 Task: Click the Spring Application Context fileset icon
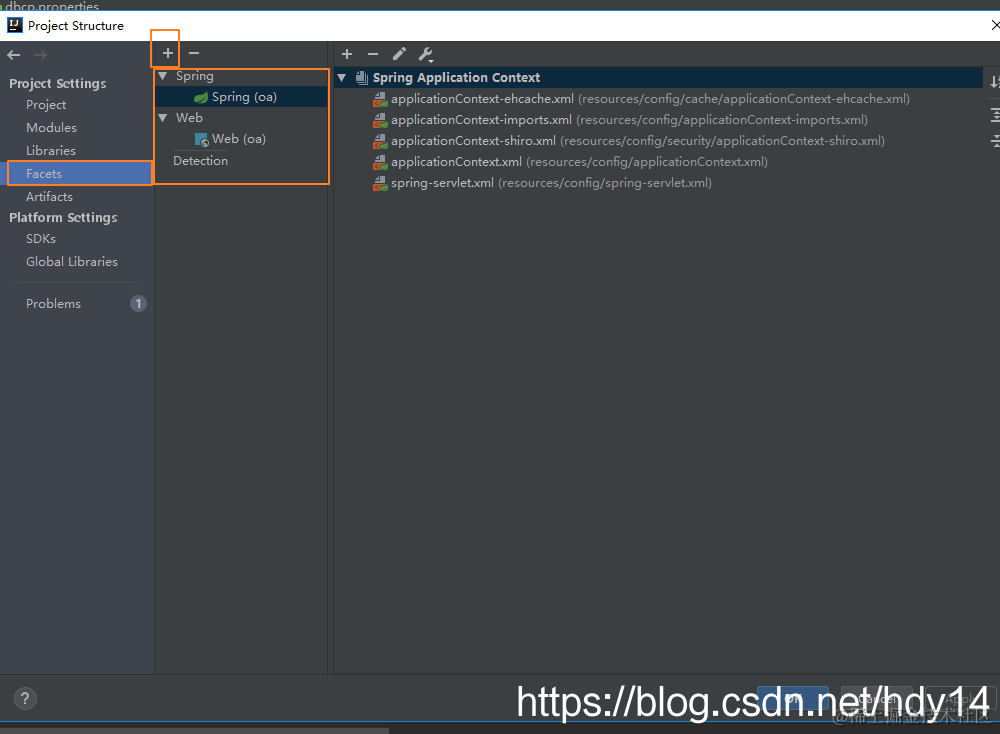[x=362, y=78]
